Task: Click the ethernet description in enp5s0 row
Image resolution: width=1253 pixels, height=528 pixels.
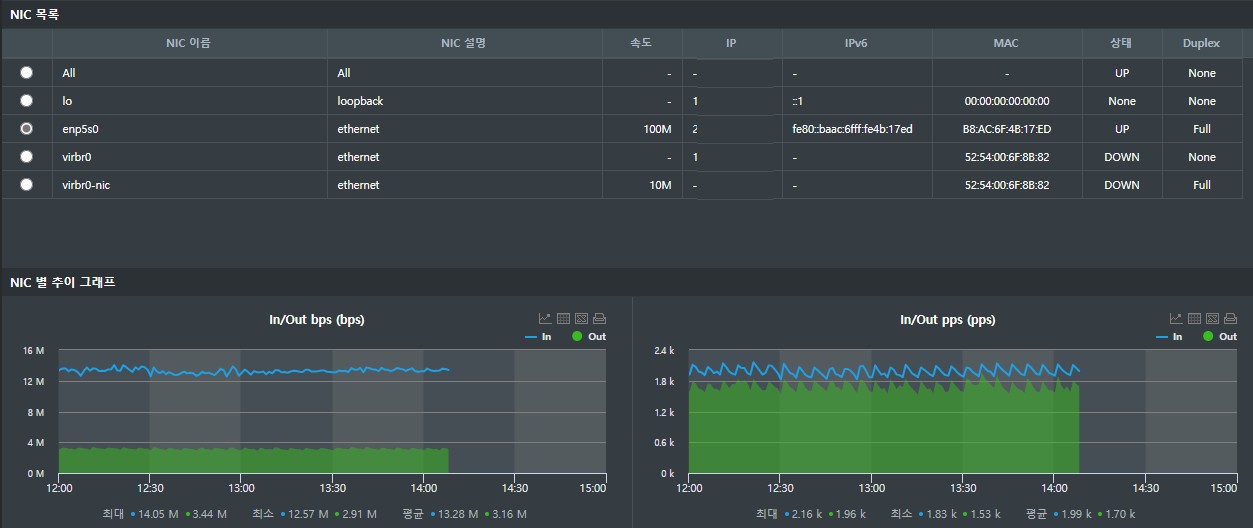Action: (464, 129)
